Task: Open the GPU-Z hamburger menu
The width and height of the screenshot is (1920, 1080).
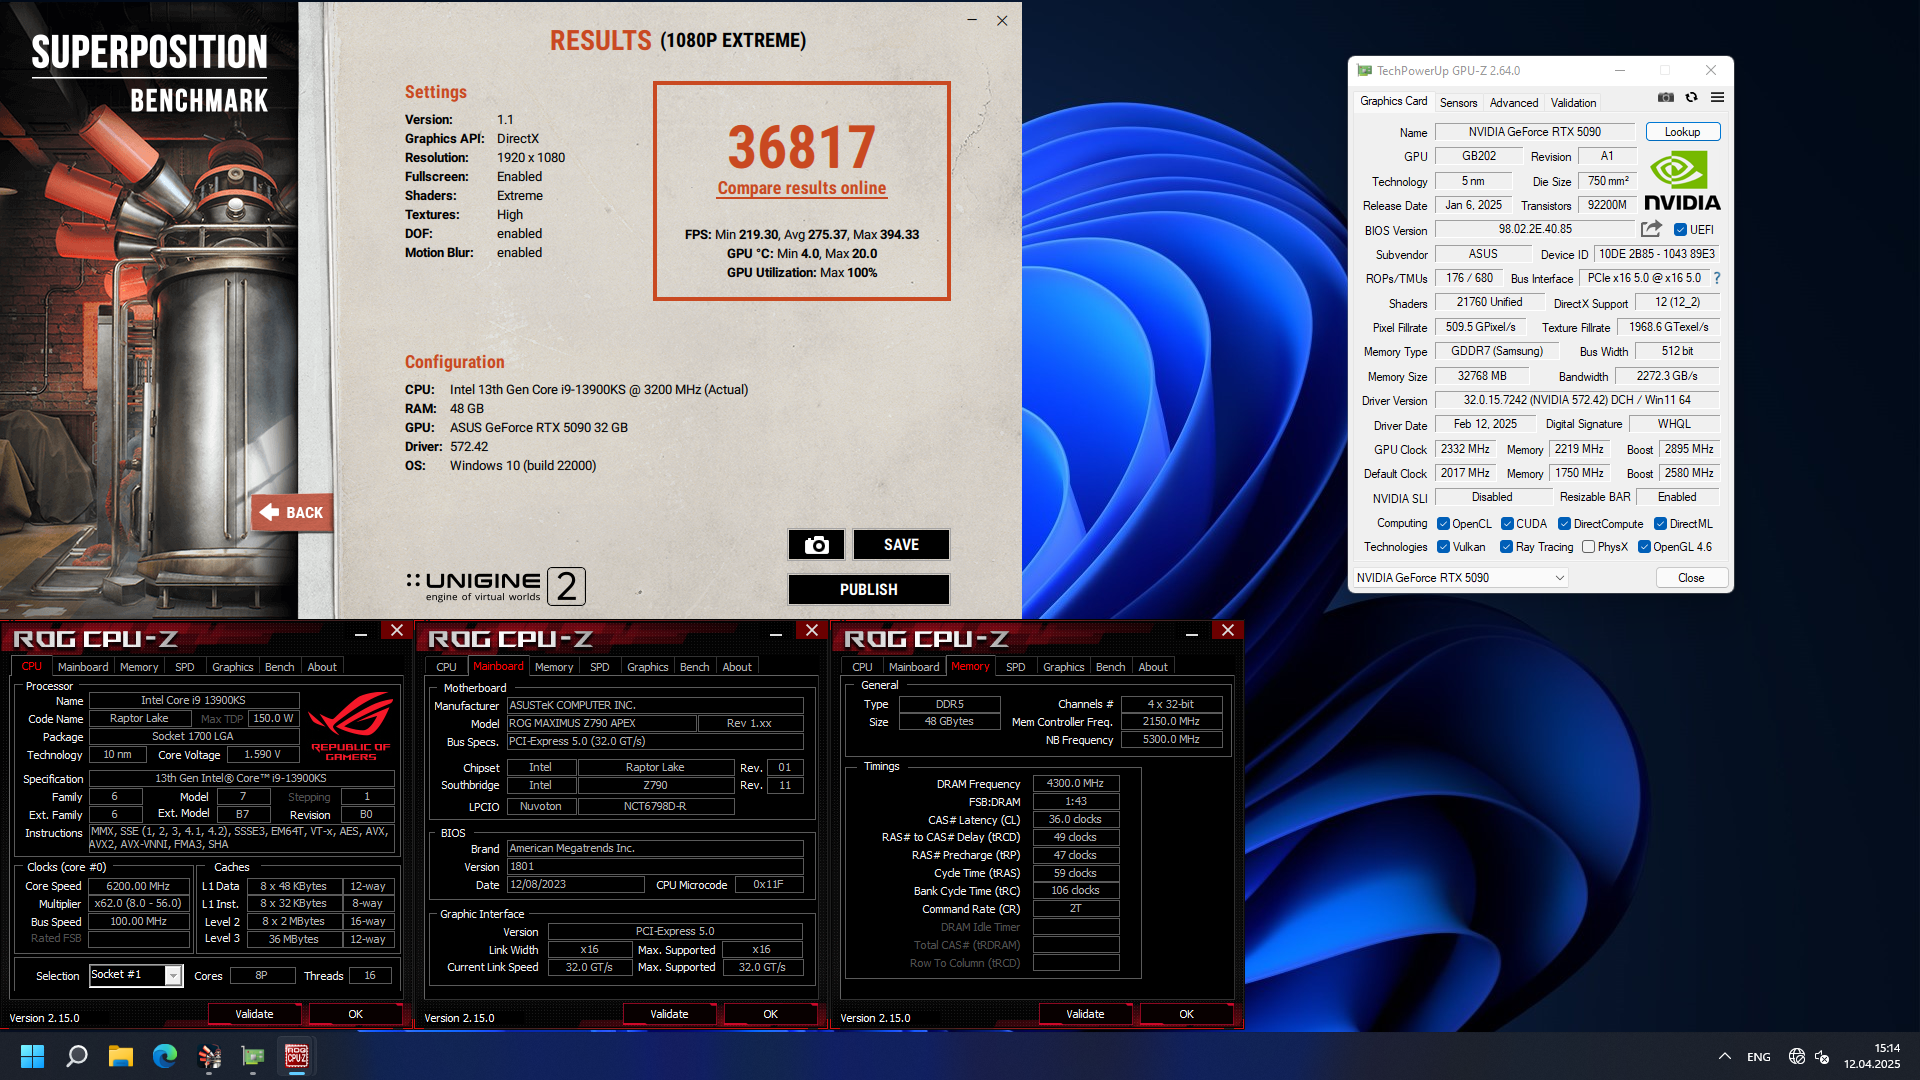Action: coord(1717,98)
